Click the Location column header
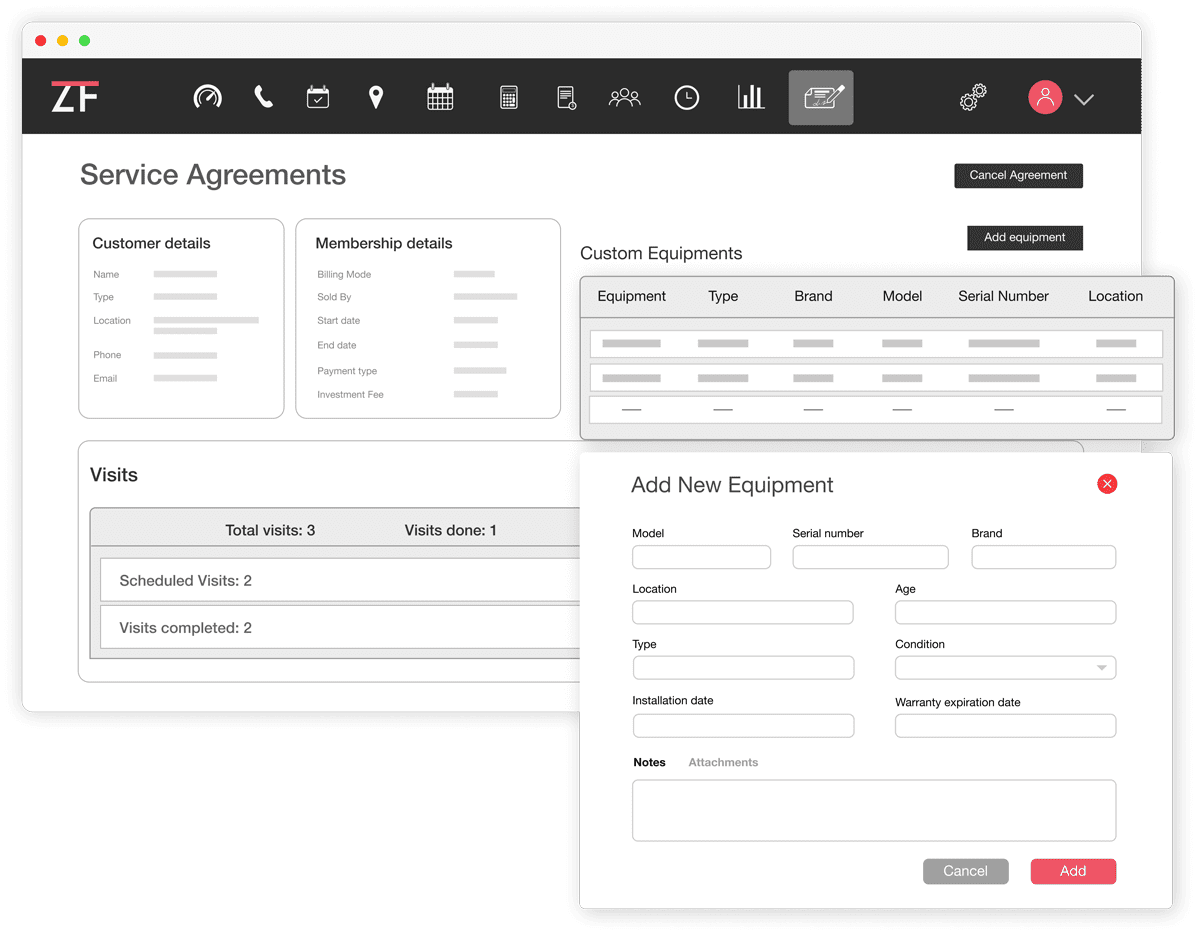1200x934 pixels. click(x=1115, y=296)
